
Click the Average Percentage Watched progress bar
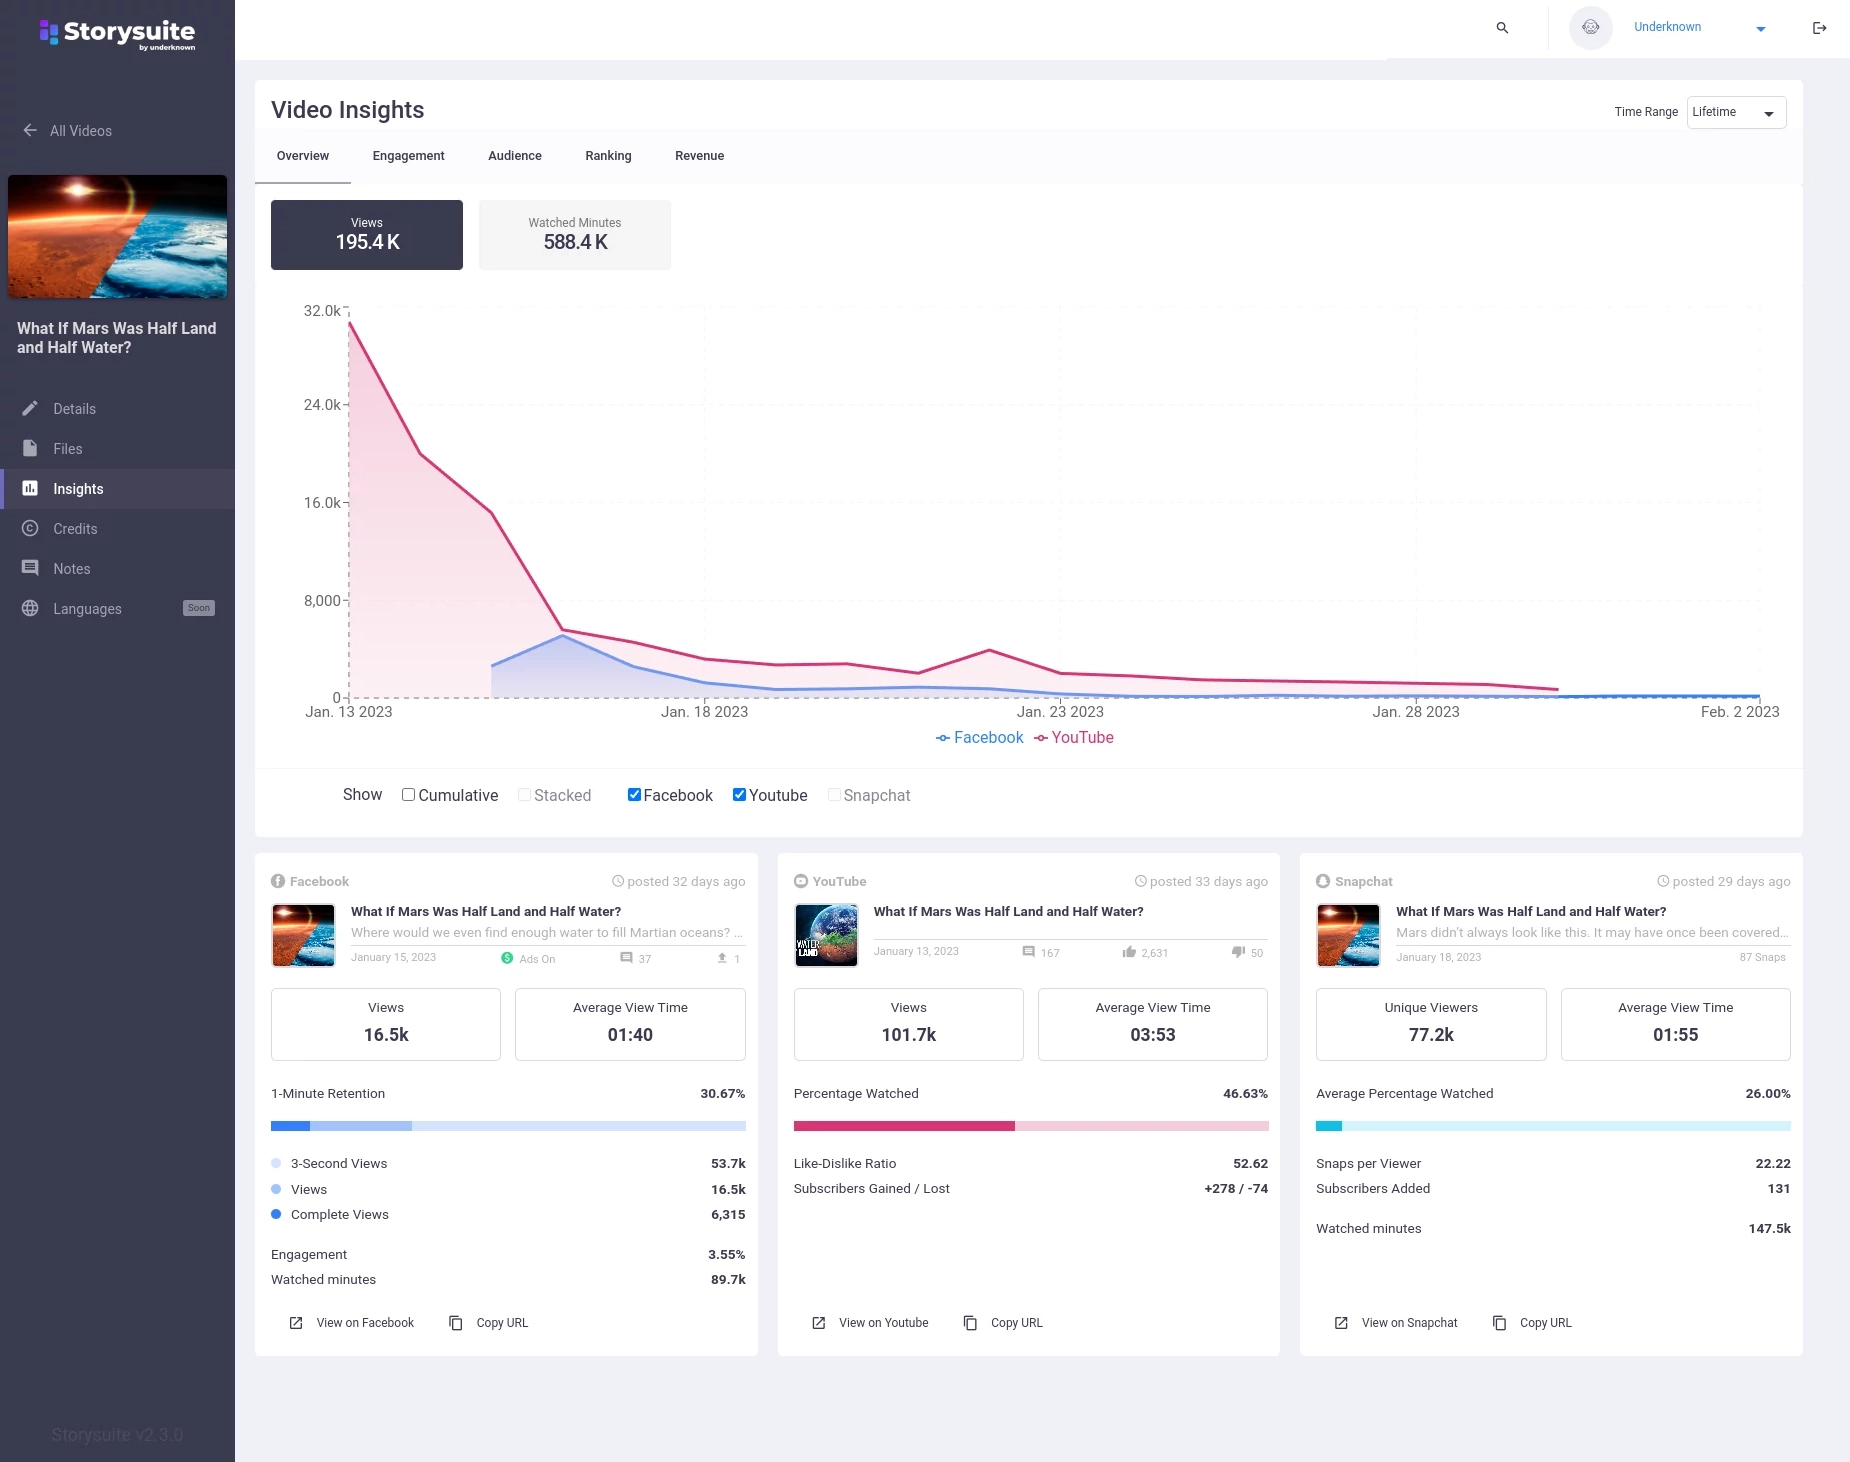tap(1553, 1126)
